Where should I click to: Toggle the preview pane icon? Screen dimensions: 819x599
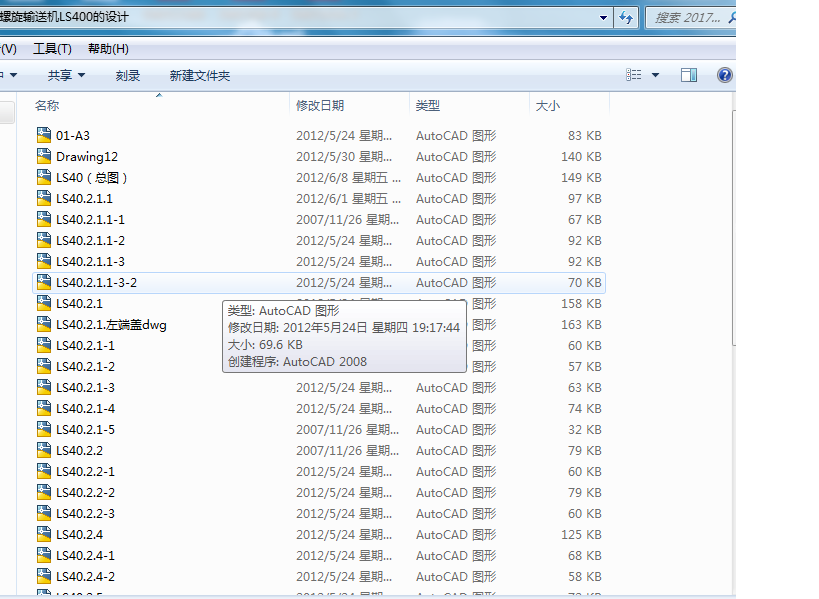(x=689, y=75)
